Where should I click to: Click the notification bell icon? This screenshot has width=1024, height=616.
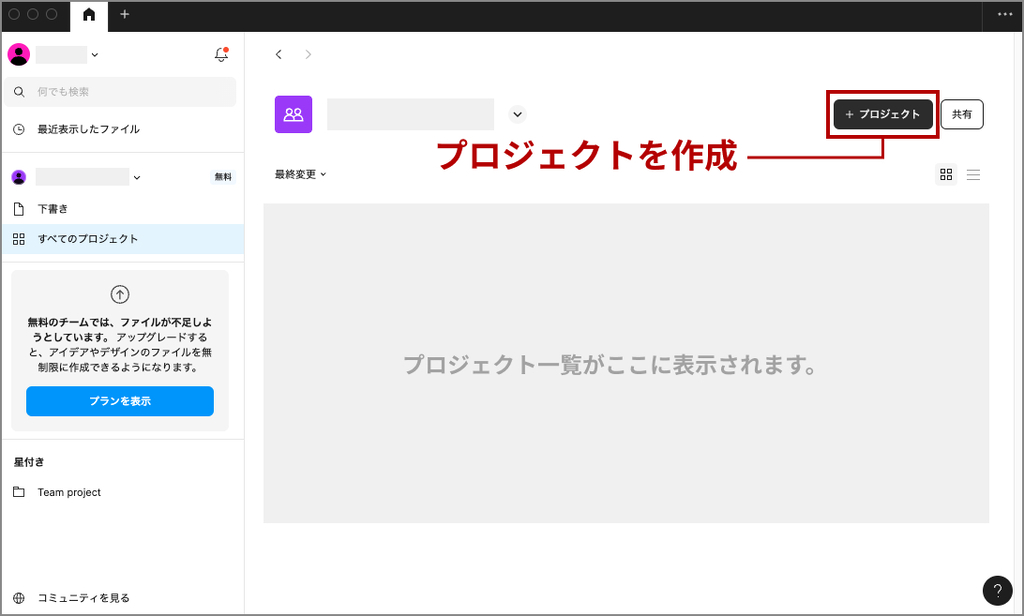[221, 55]
